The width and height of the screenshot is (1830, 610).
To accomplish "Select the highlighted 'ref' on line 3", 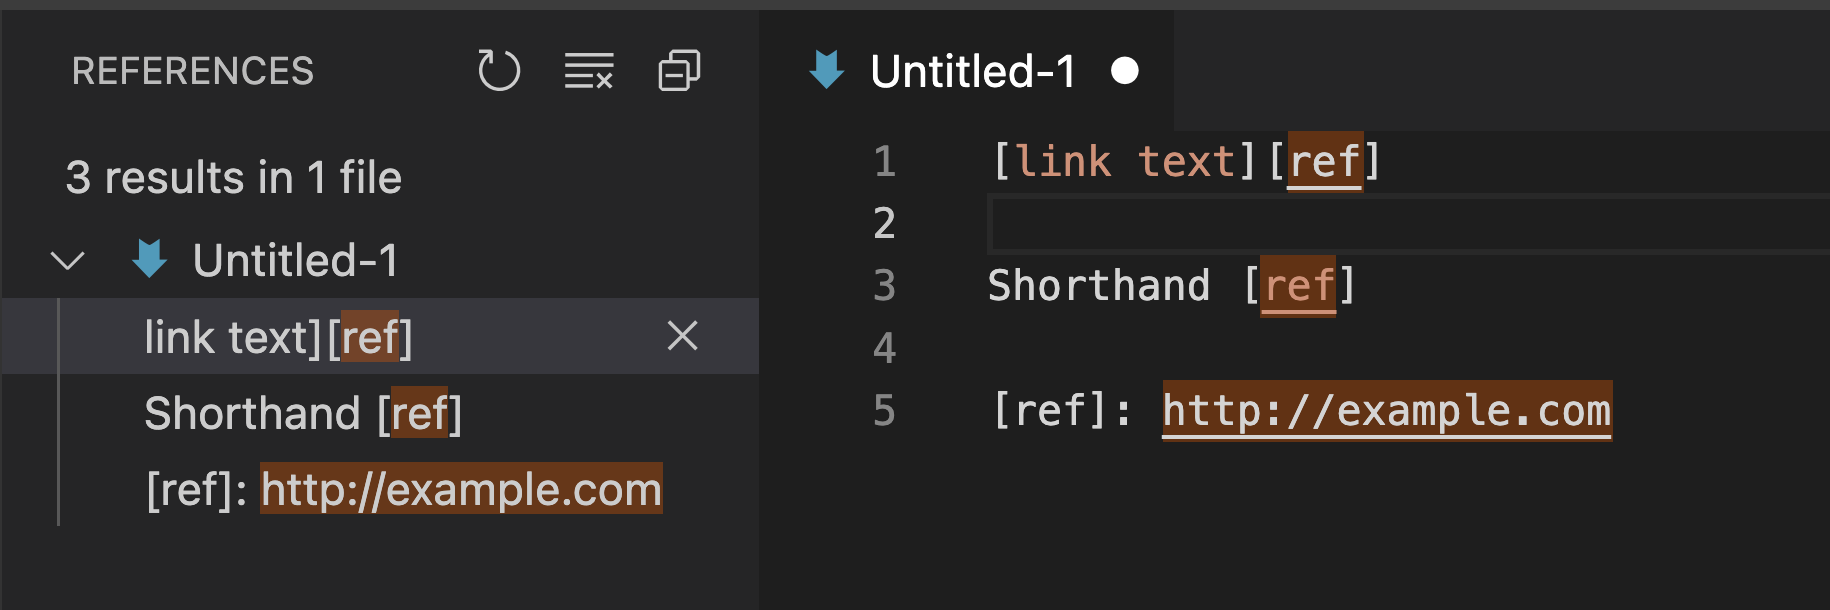I will (1297, 286).
